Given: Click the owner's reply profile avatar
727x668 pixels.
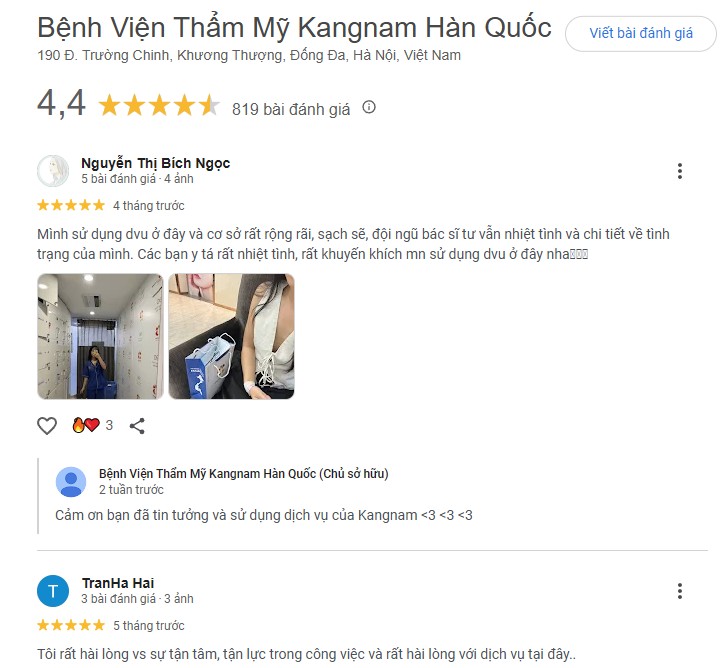Looking at the screenshot, I should pos(71,482).
